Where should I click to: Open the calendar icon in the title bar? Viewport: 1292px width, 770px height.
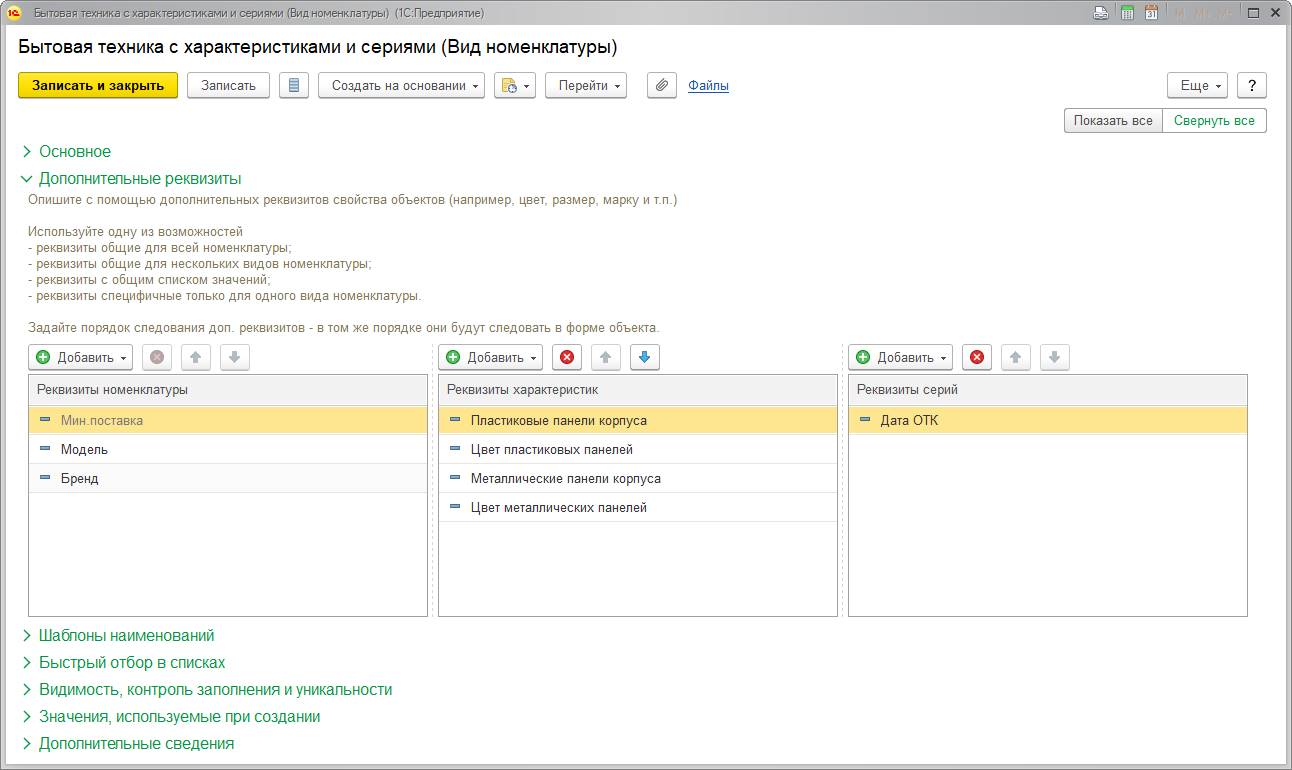pyautogui.click(x=1152, y=13)
